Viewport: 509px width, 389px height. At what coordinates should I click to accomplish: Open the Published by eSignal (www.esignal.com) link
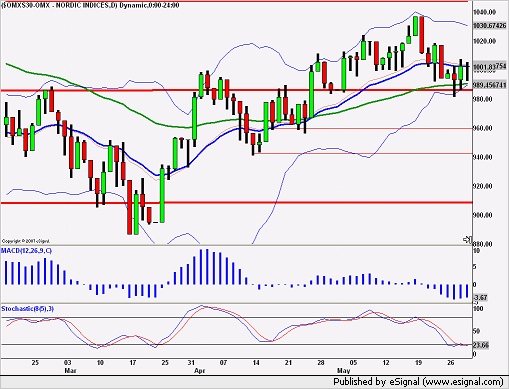click(x=418, y=381)
